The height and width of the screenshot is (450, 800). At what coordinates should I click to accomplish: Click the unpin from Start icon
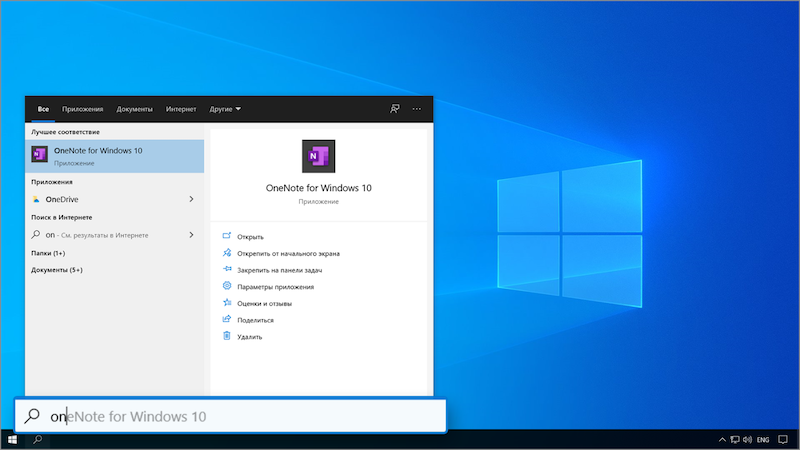tap(227, 253)
